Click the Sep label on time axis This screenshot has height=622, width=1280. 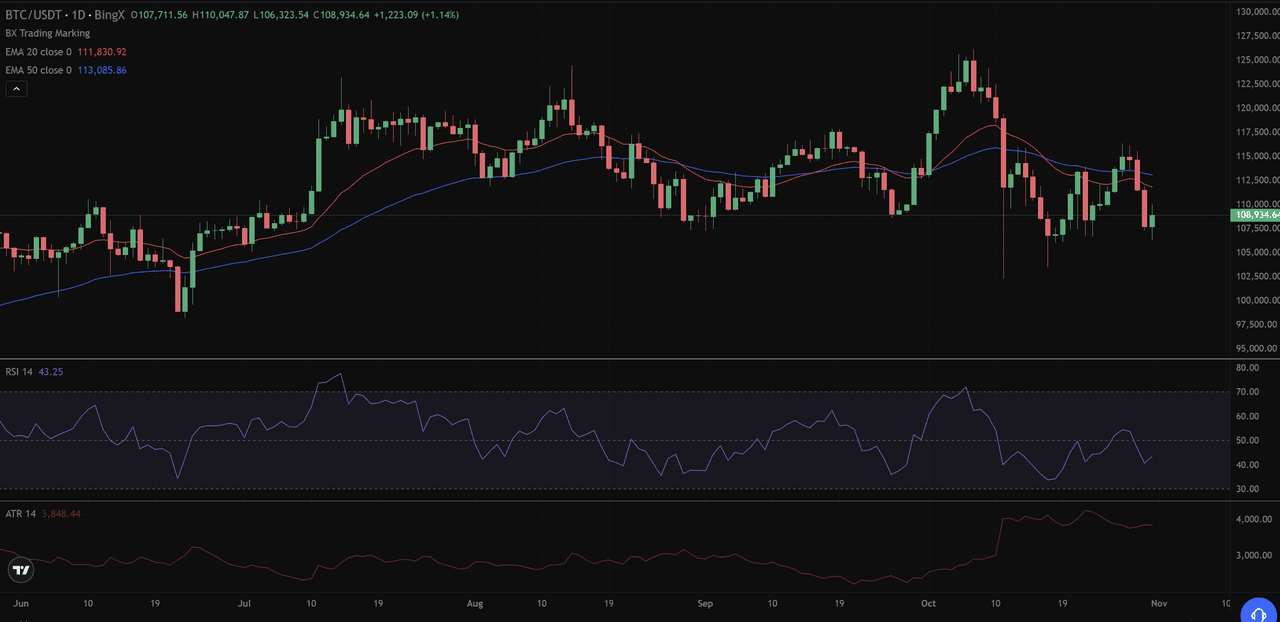click(x=705, y=604)
